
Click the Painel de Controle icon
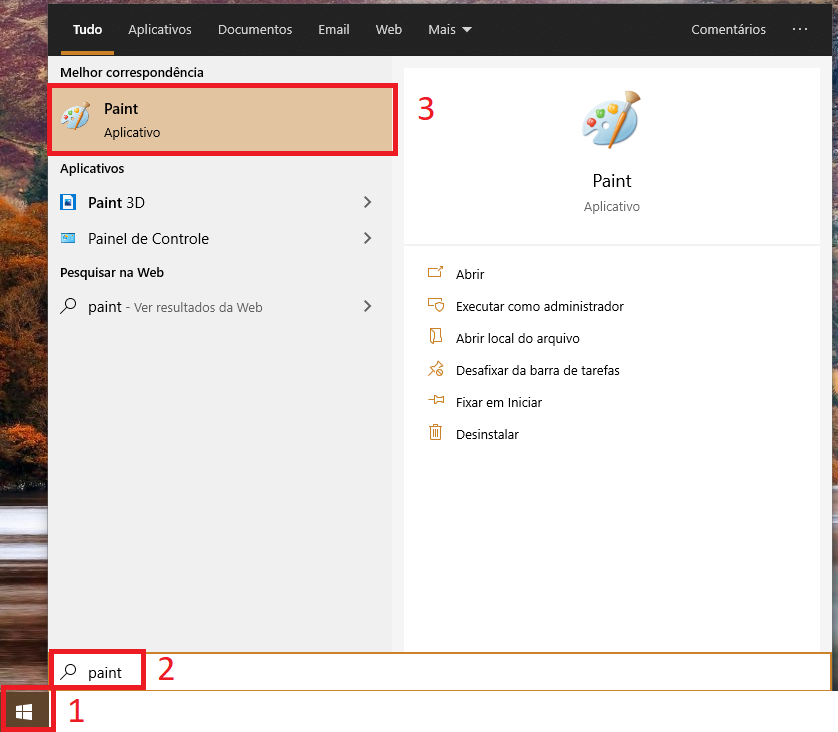68,238
